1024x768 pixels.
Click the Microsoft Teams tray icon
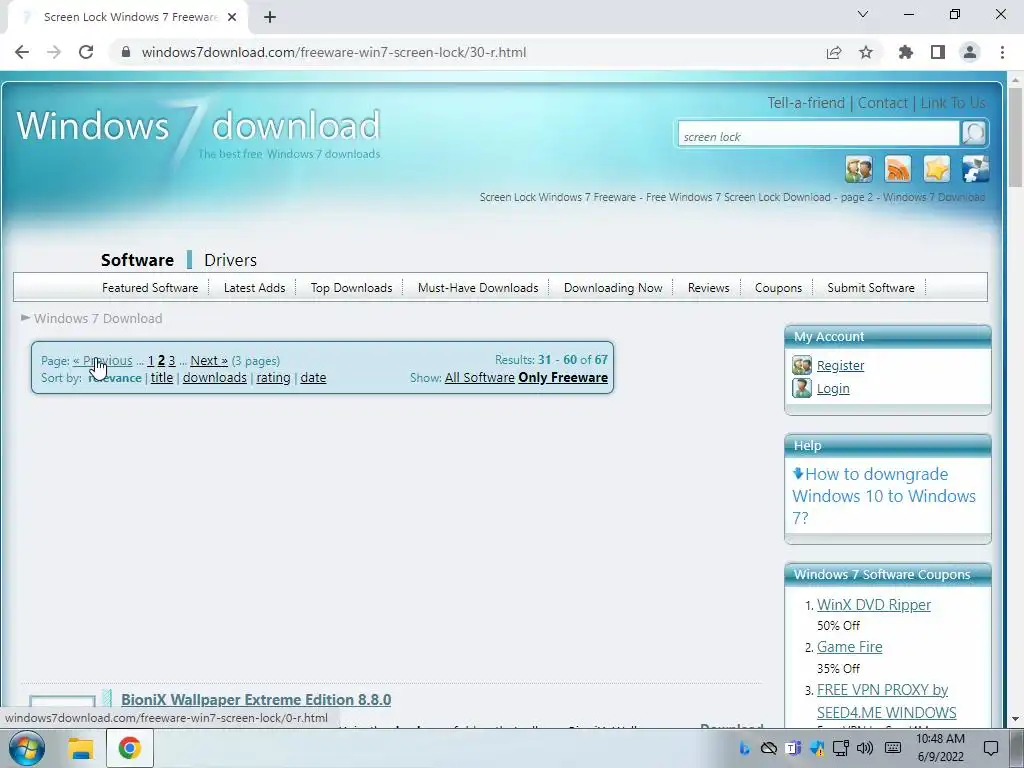[793, 748]
